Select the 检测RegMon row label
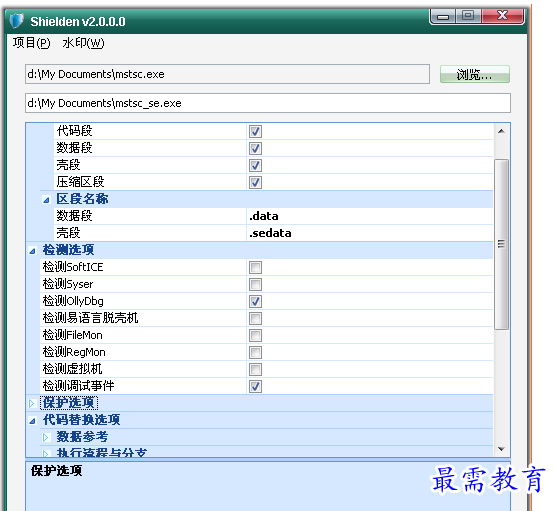554x511 pixels. pos(74,352)
